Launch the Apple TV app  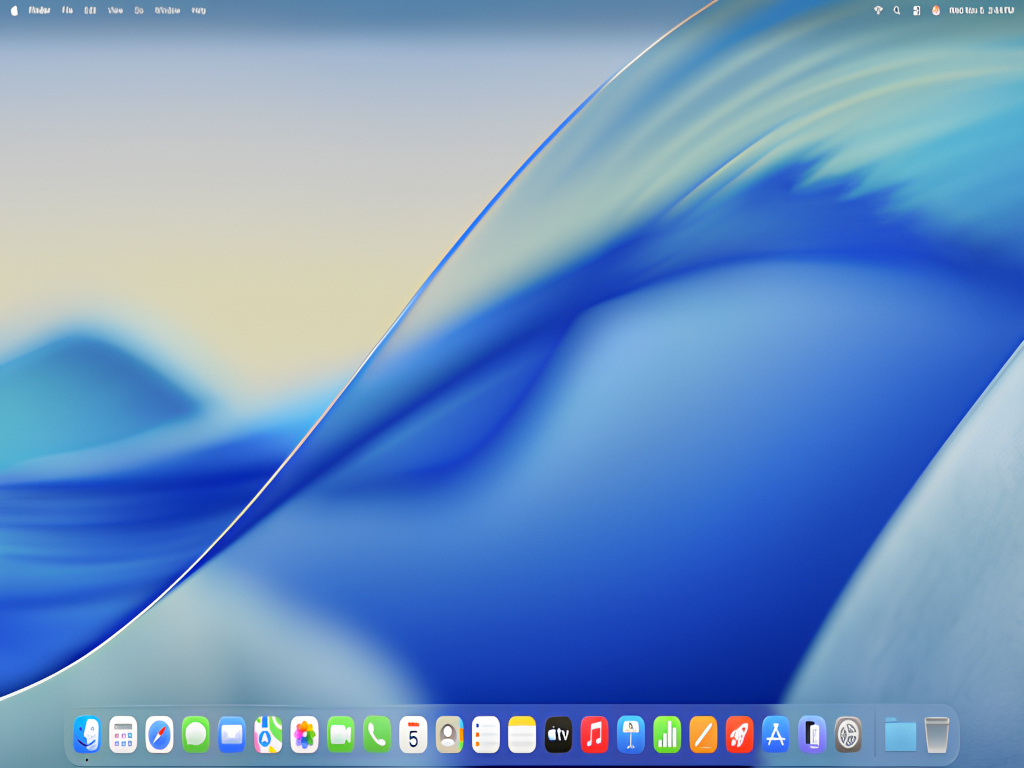[558, 735]
